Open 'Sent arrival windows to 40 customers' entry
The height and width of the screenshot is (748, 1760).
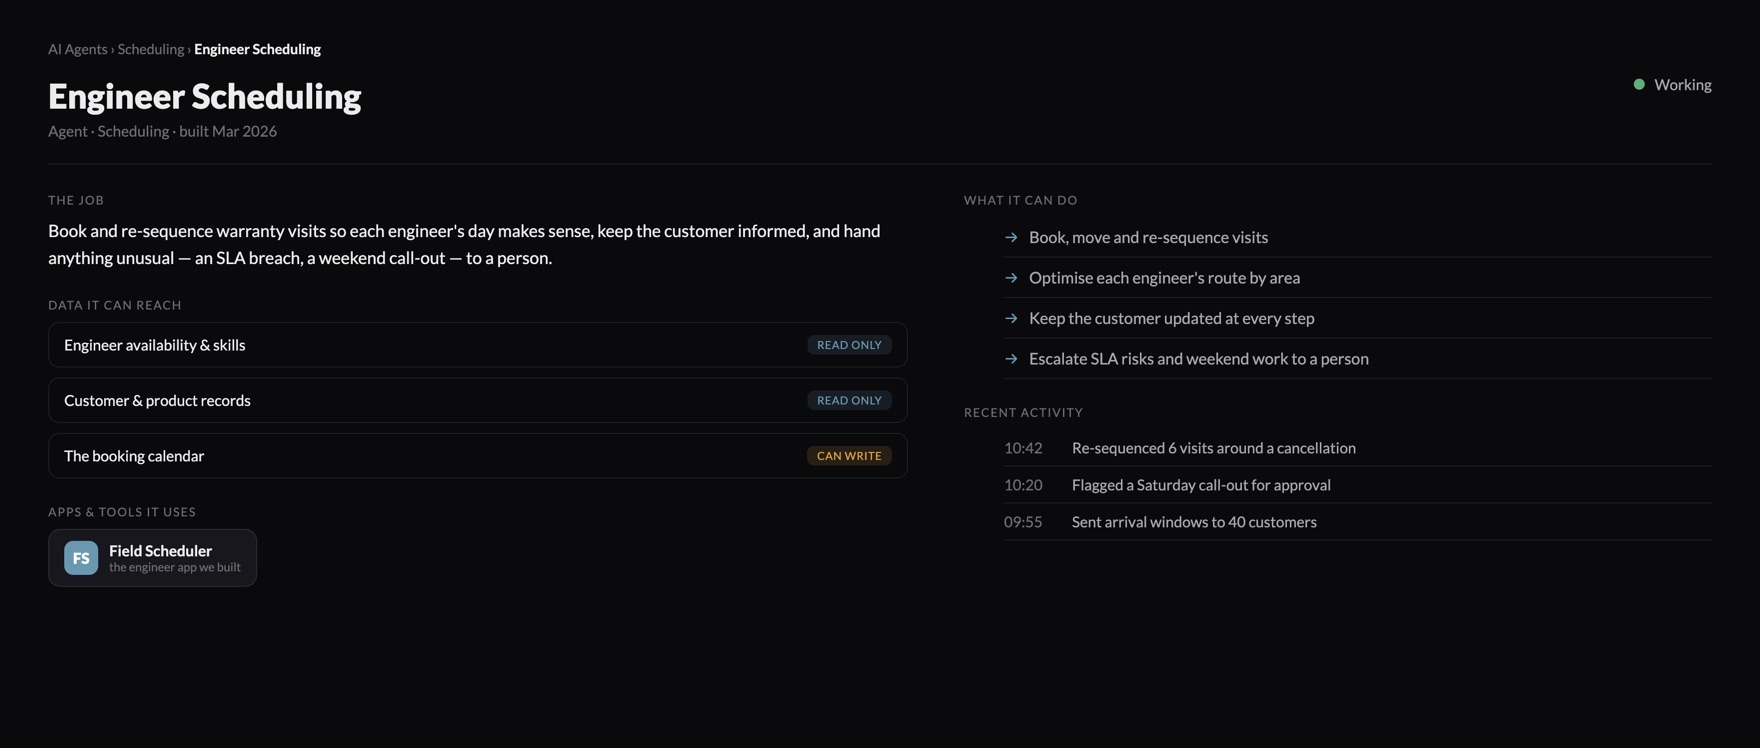[x=1194, y=522]
